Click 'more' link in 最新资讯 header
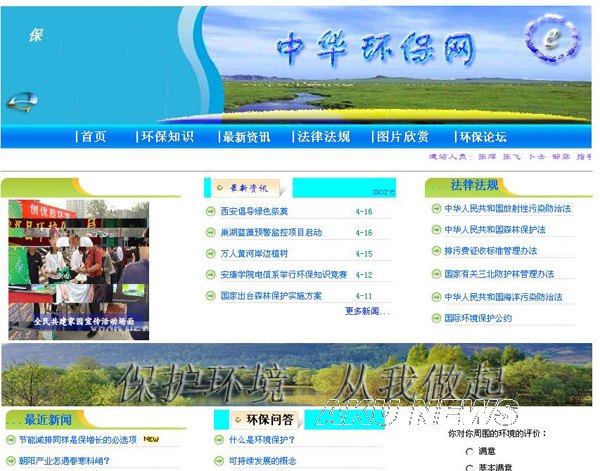The image size is (600, 471). (383, 191)
